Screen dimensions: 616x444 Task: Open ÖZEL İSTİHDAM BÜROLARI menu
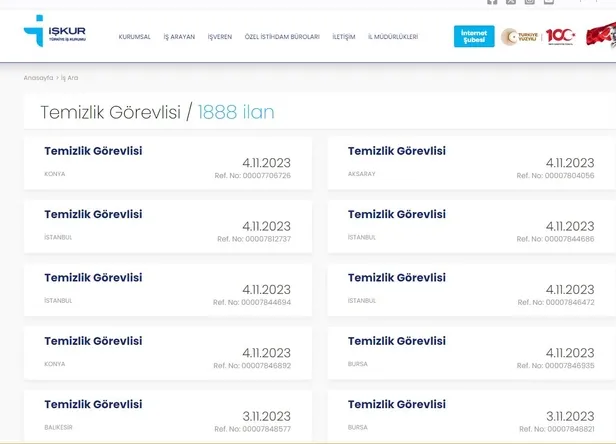pos(282,37)
